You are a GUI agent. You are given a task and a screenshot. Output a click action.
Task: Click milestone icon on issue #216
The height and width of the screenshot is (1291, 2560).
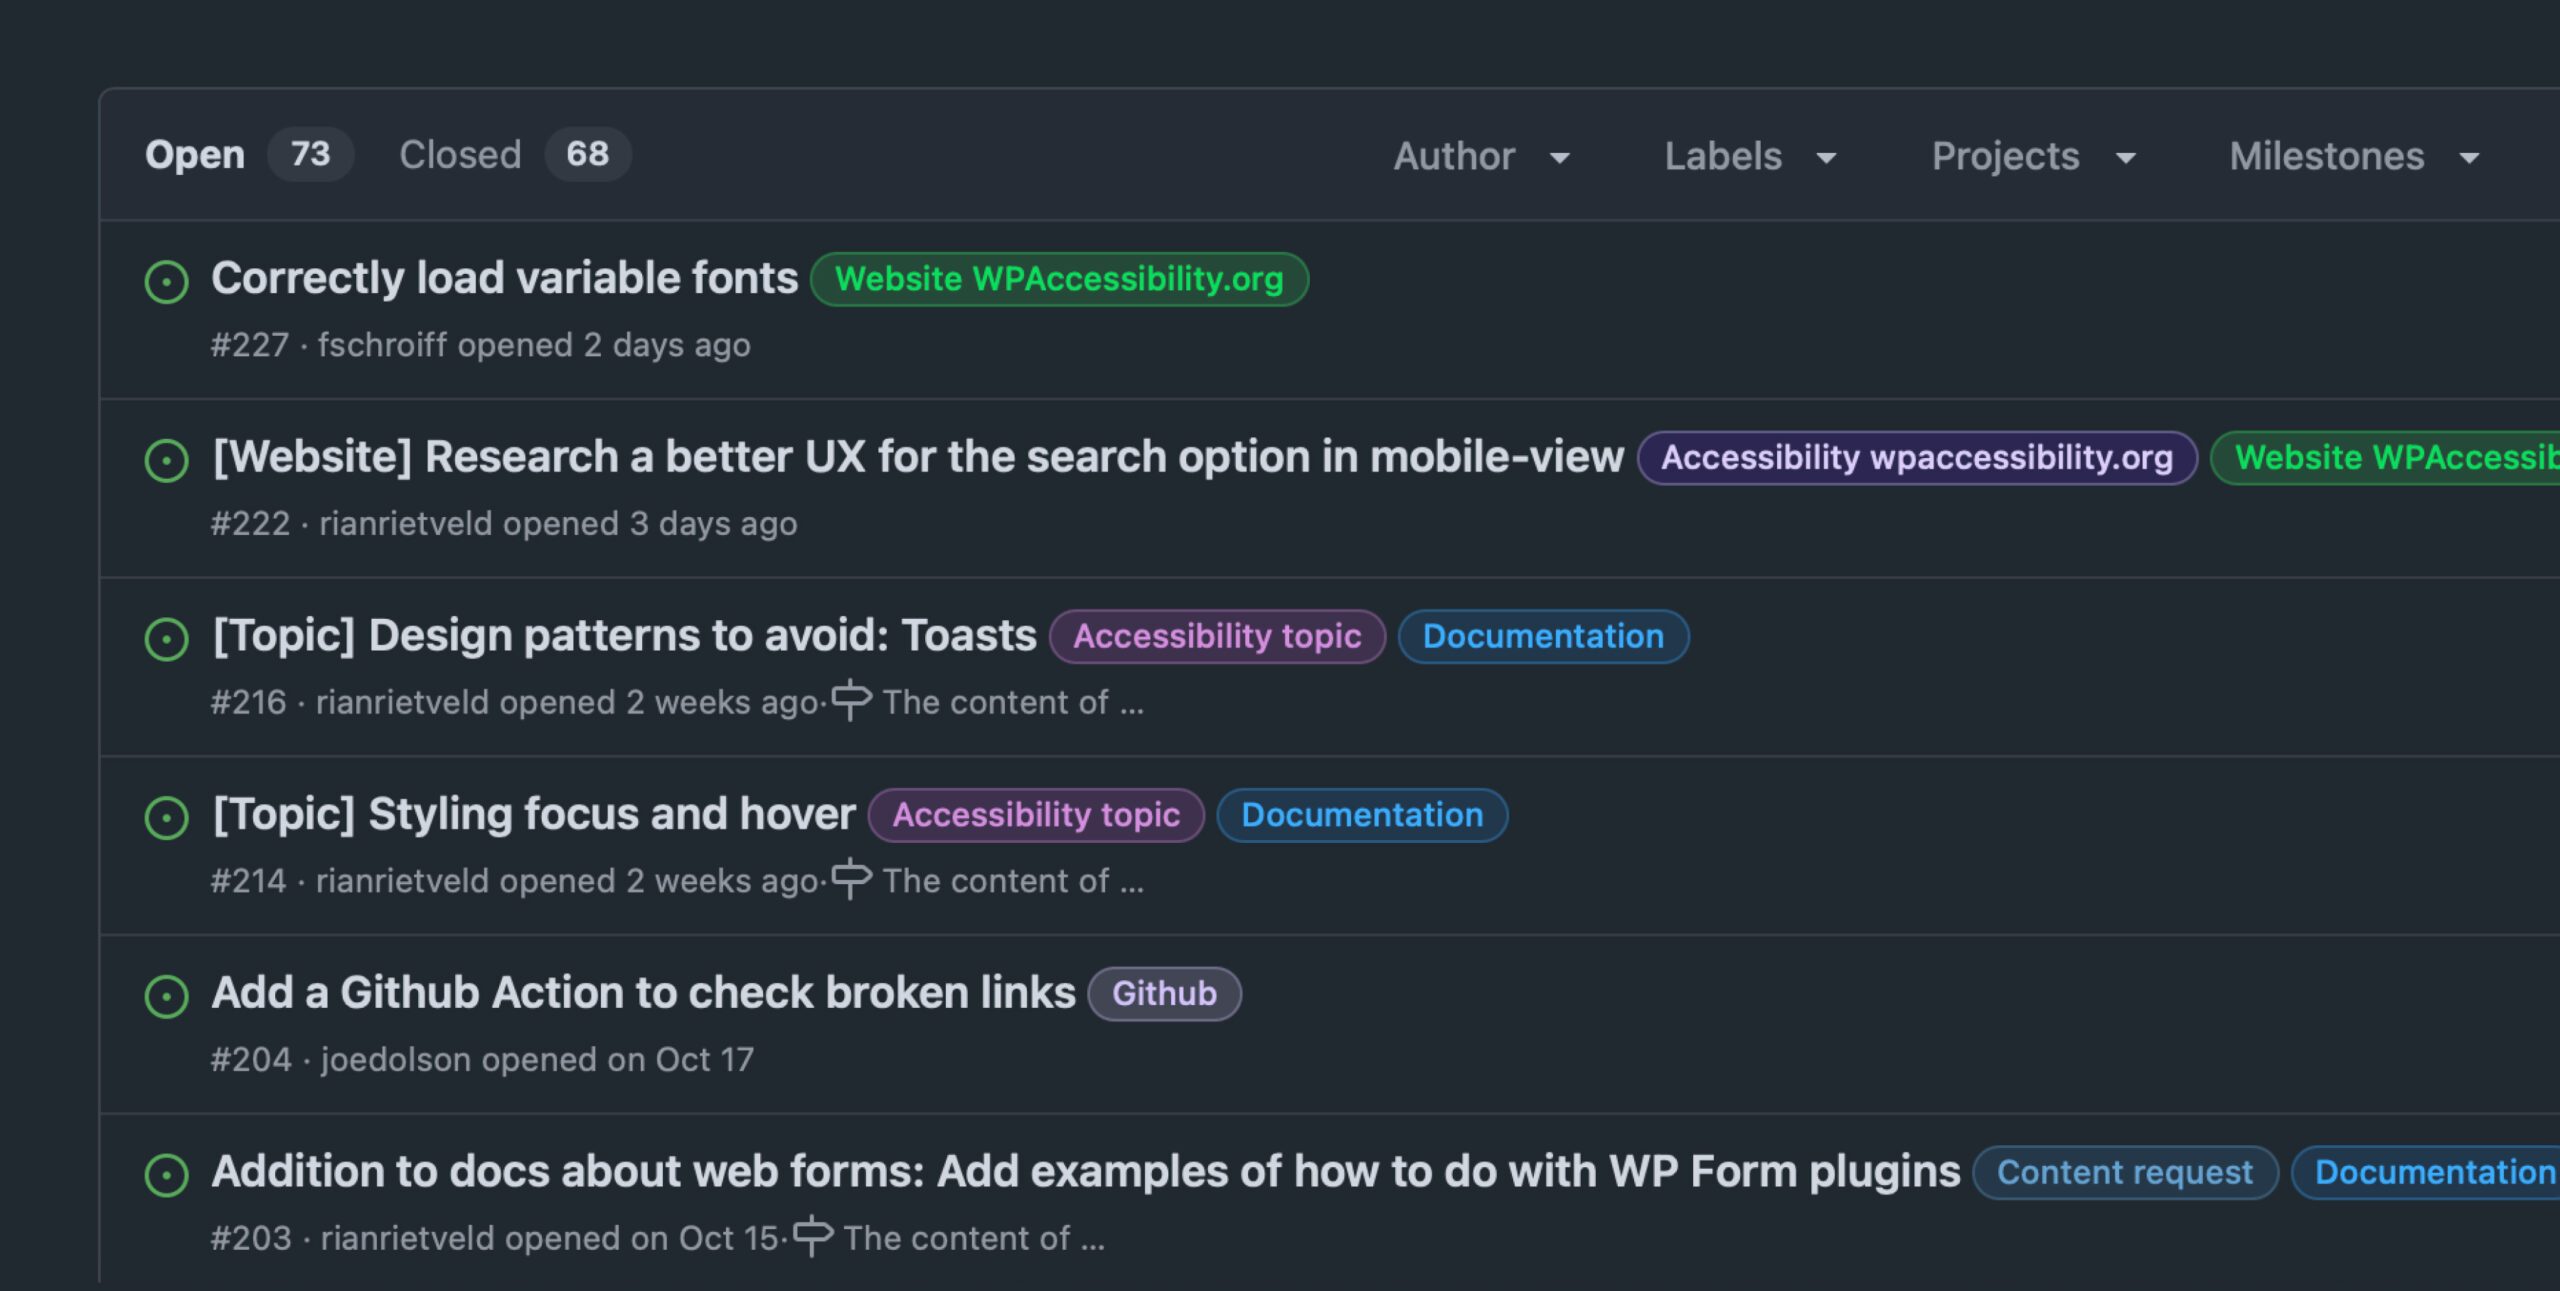point(851,700)
